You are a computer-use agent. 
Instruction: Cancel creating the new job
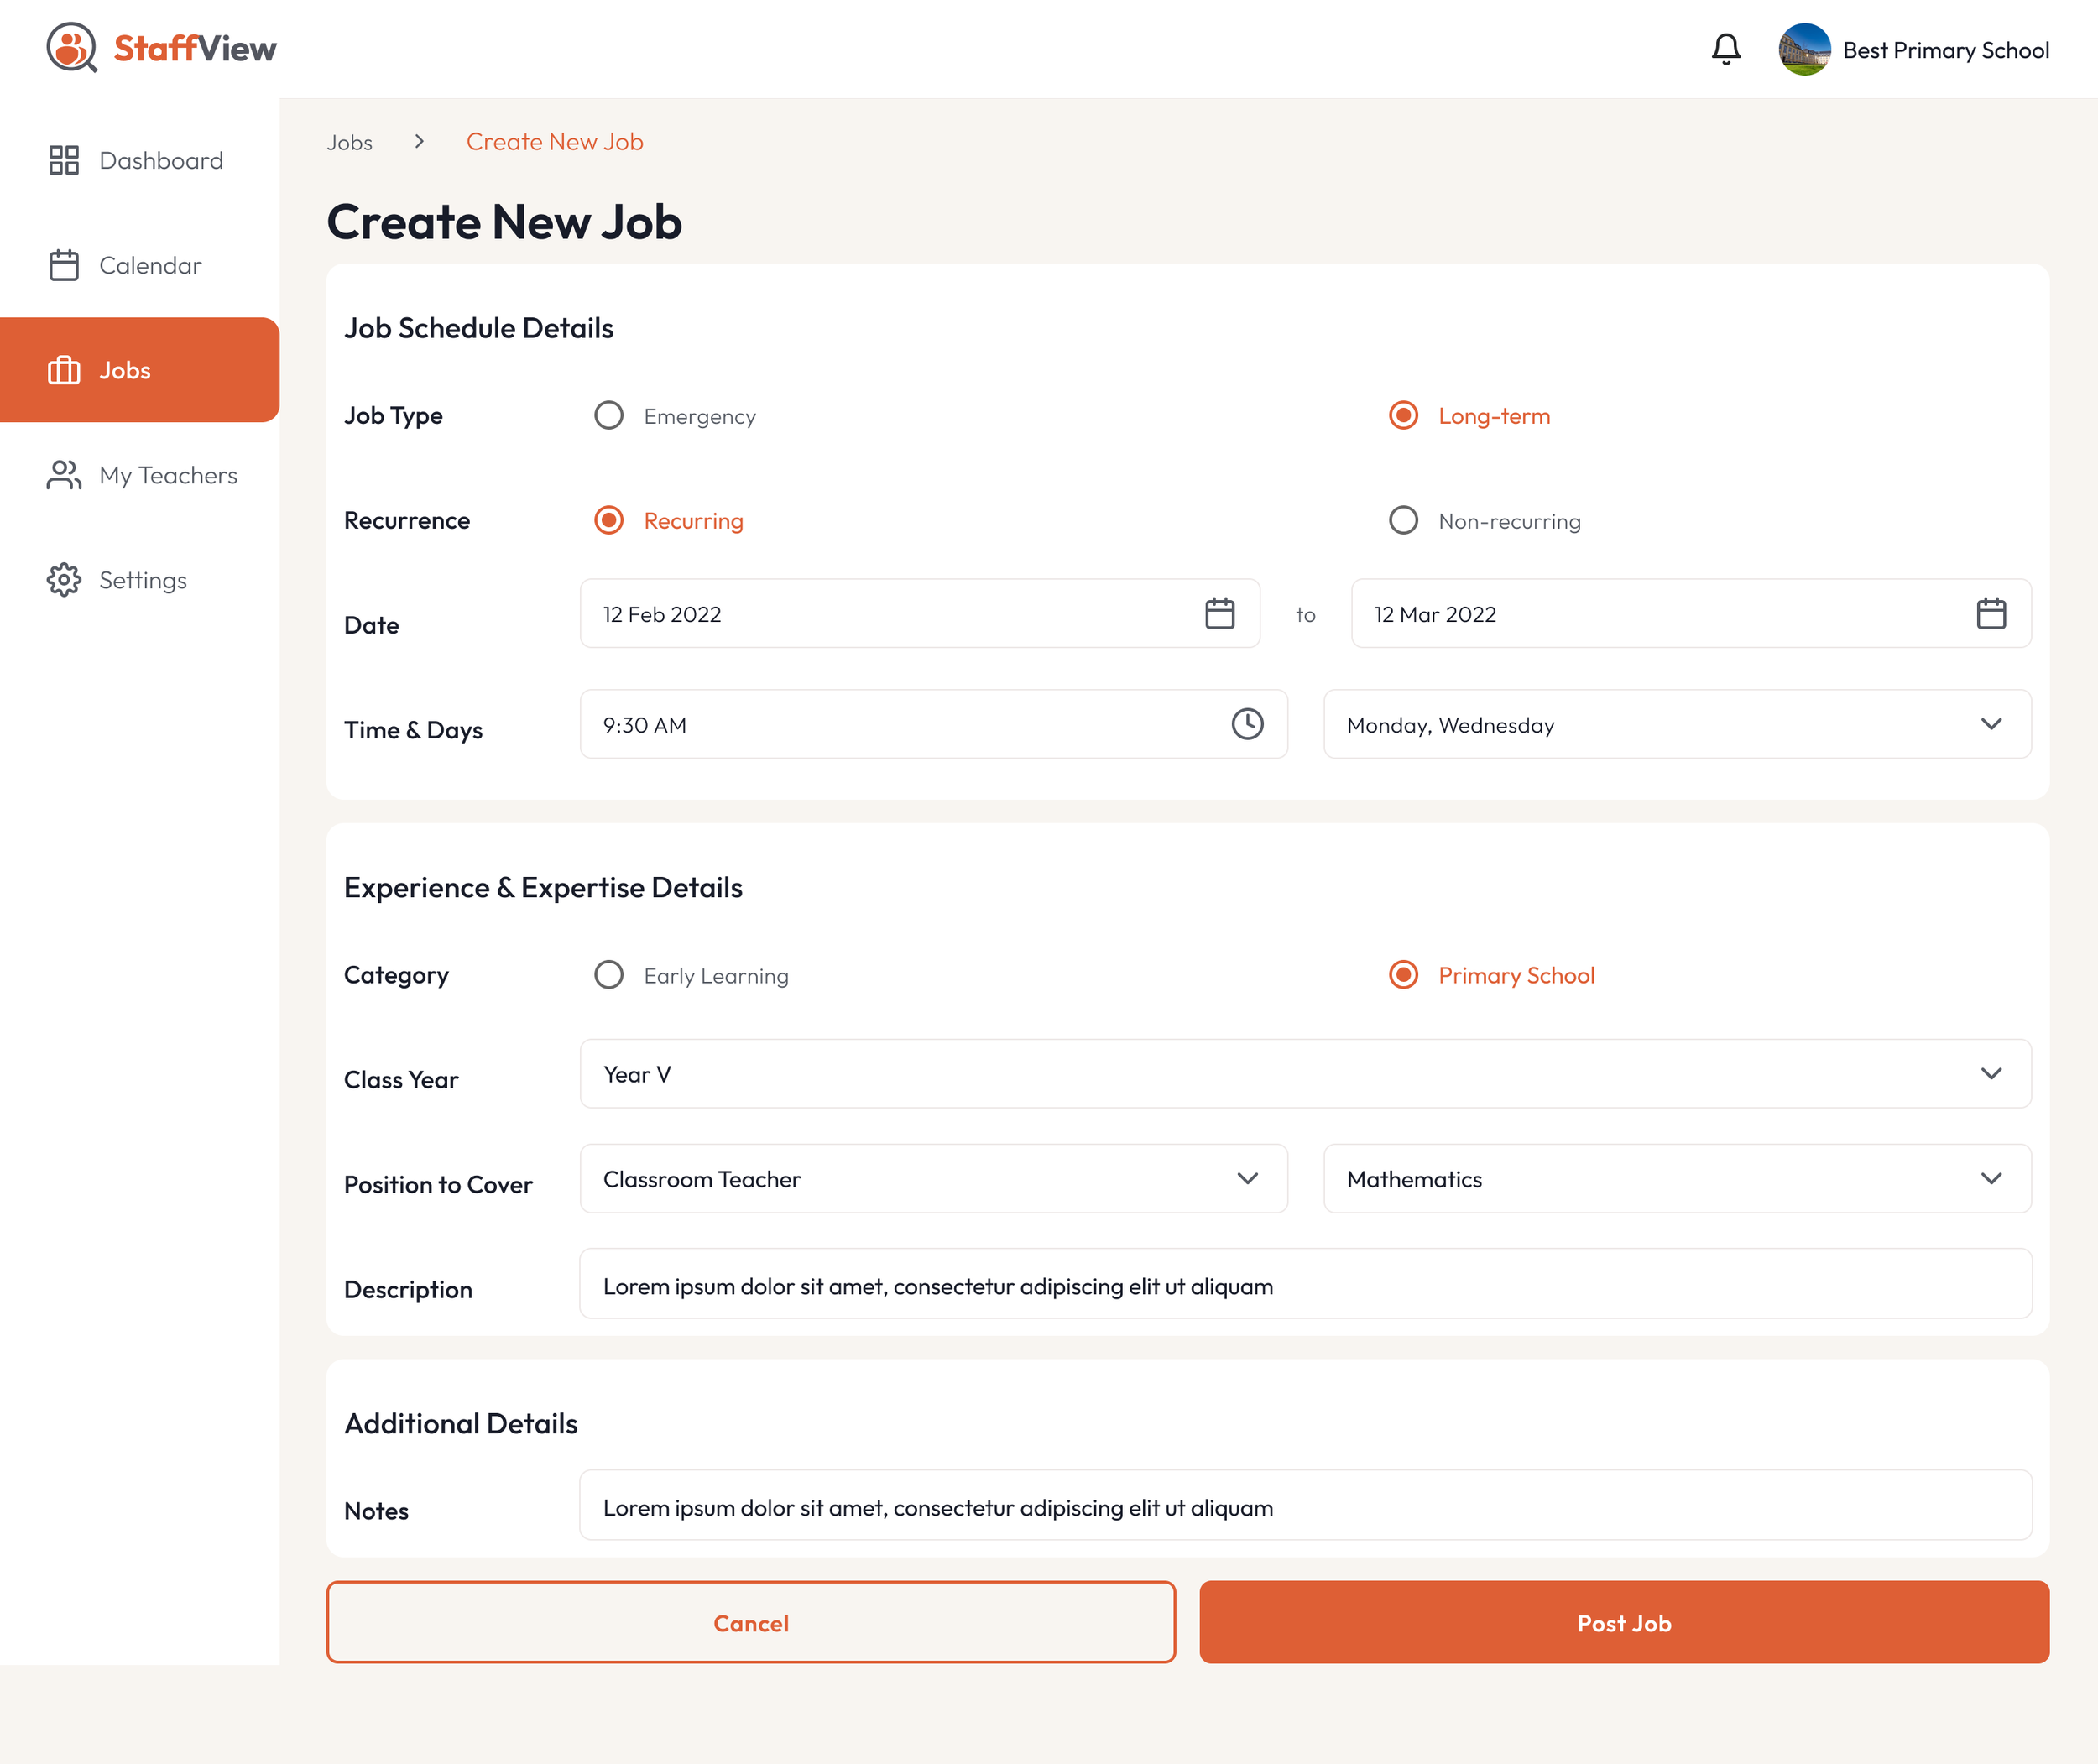[751, 1623]
